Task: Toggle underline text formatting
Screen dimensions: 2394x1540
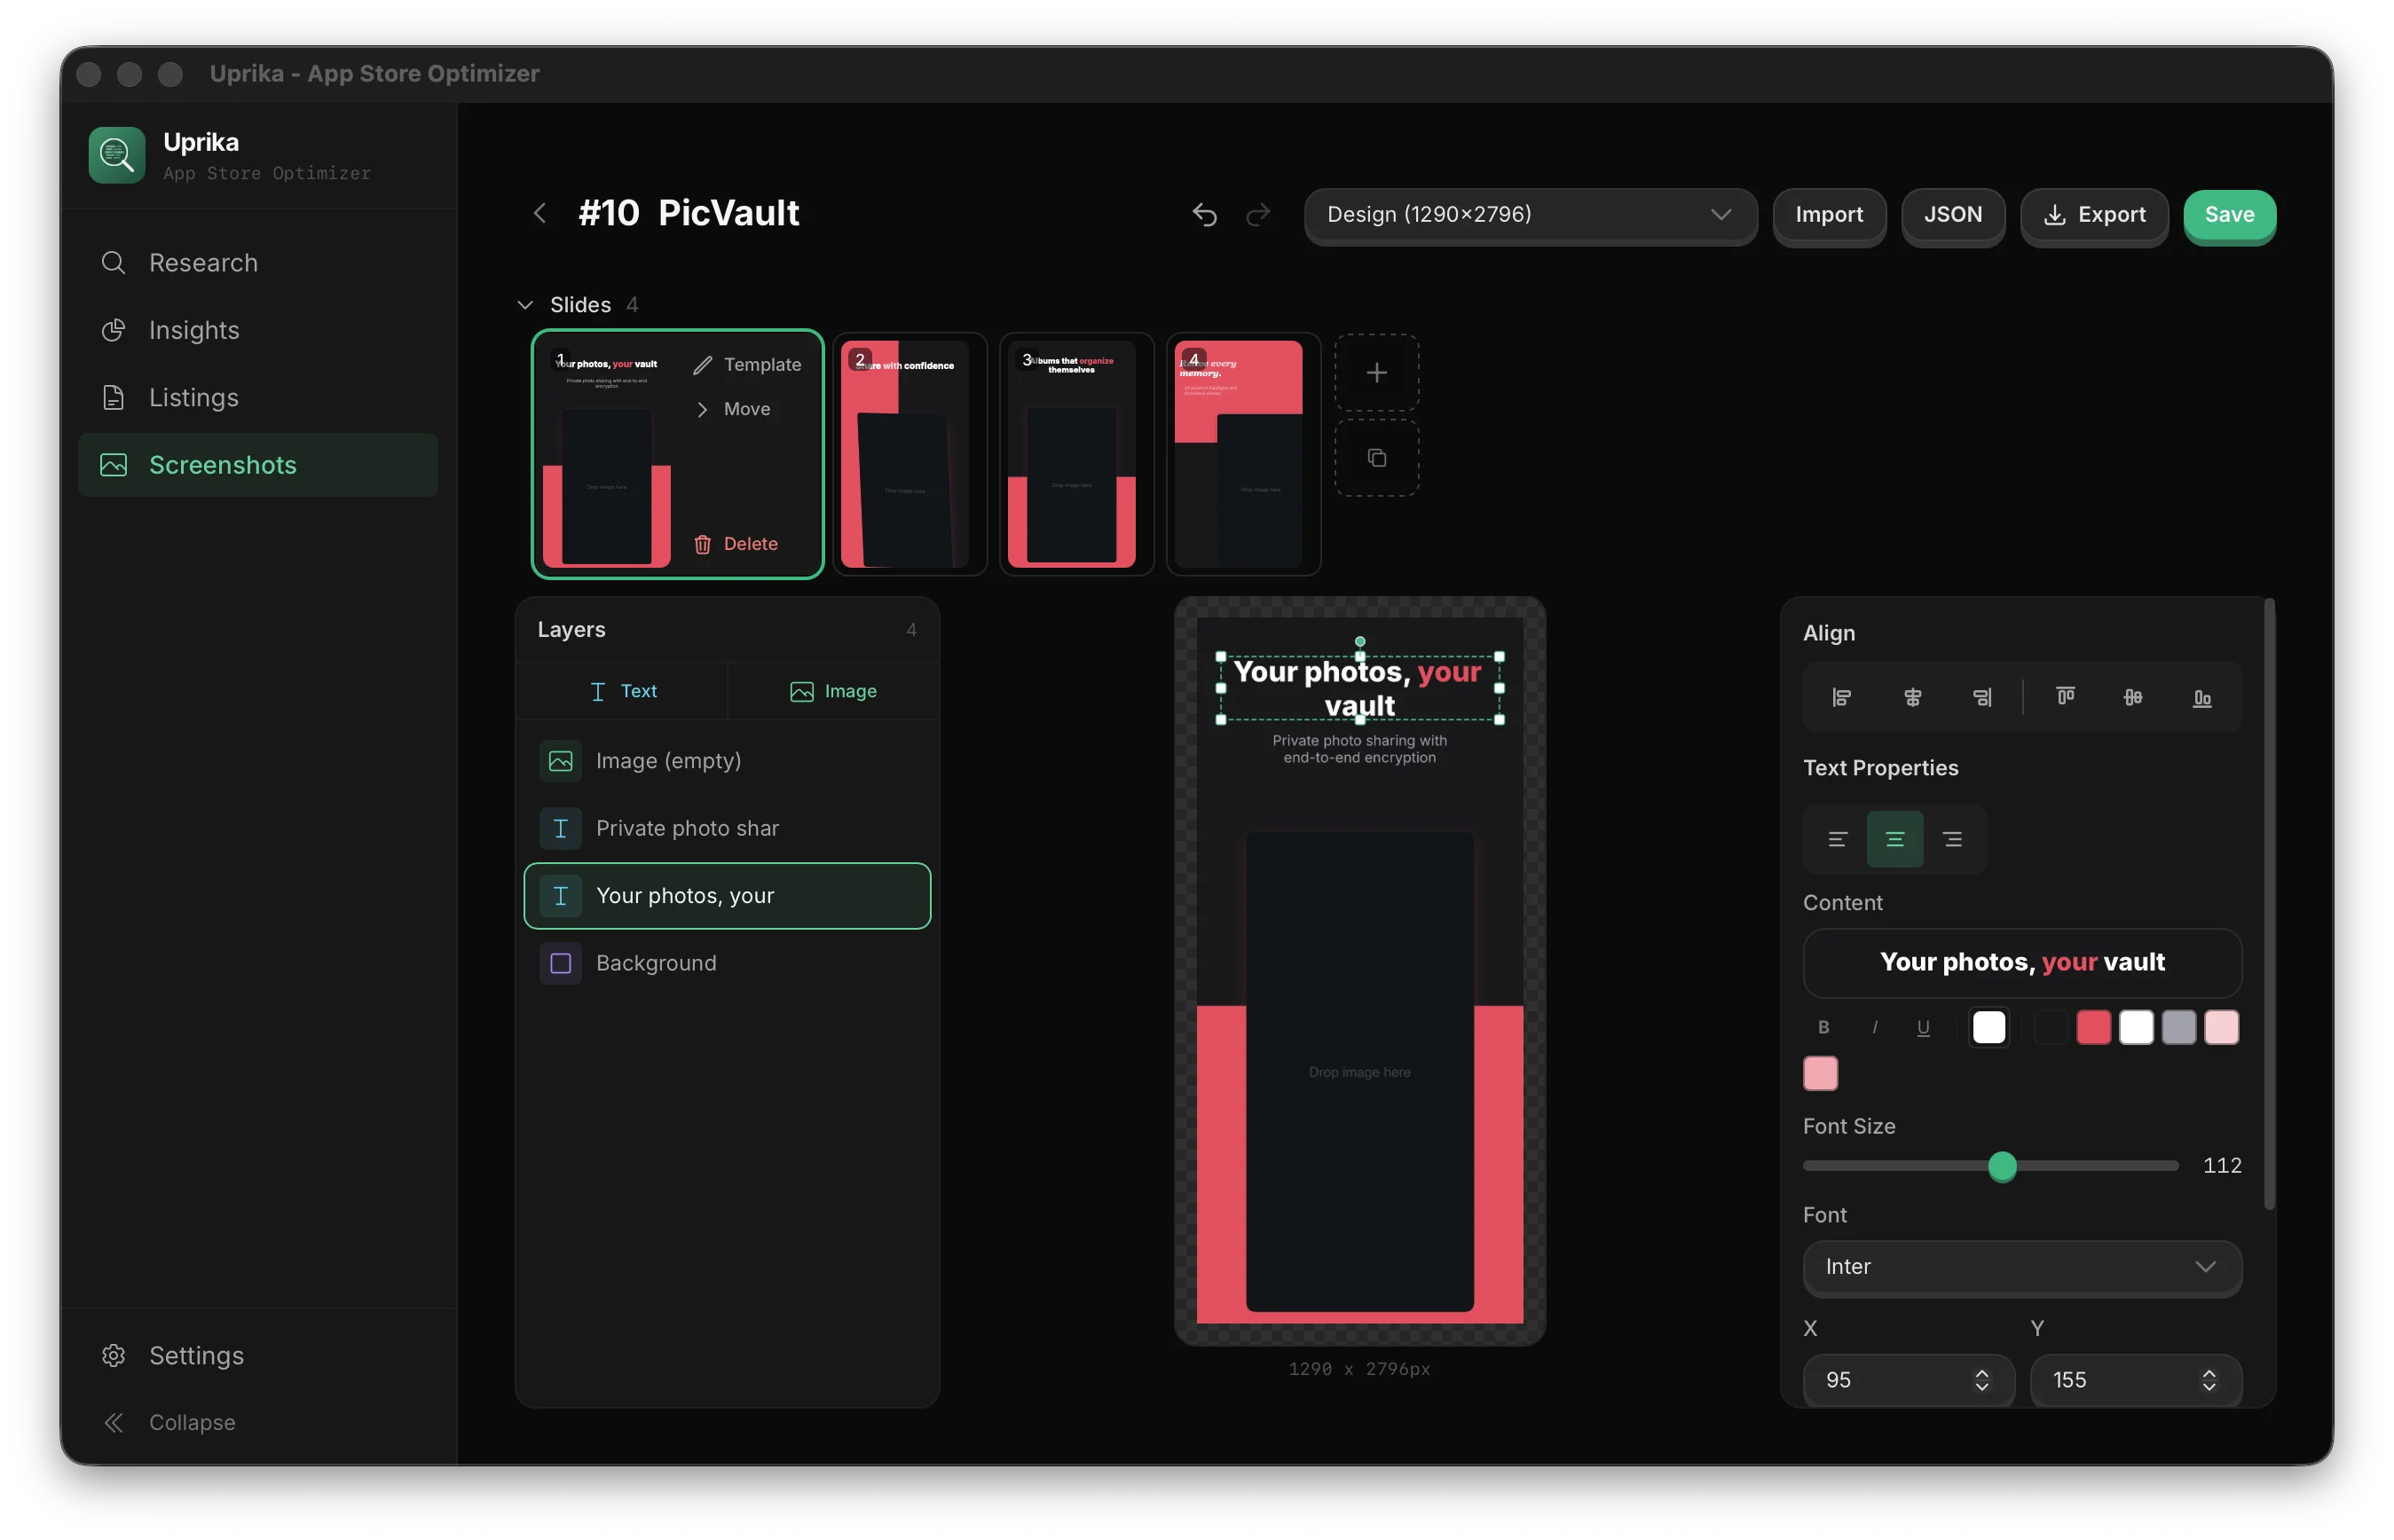Action: point(1922,1027)
